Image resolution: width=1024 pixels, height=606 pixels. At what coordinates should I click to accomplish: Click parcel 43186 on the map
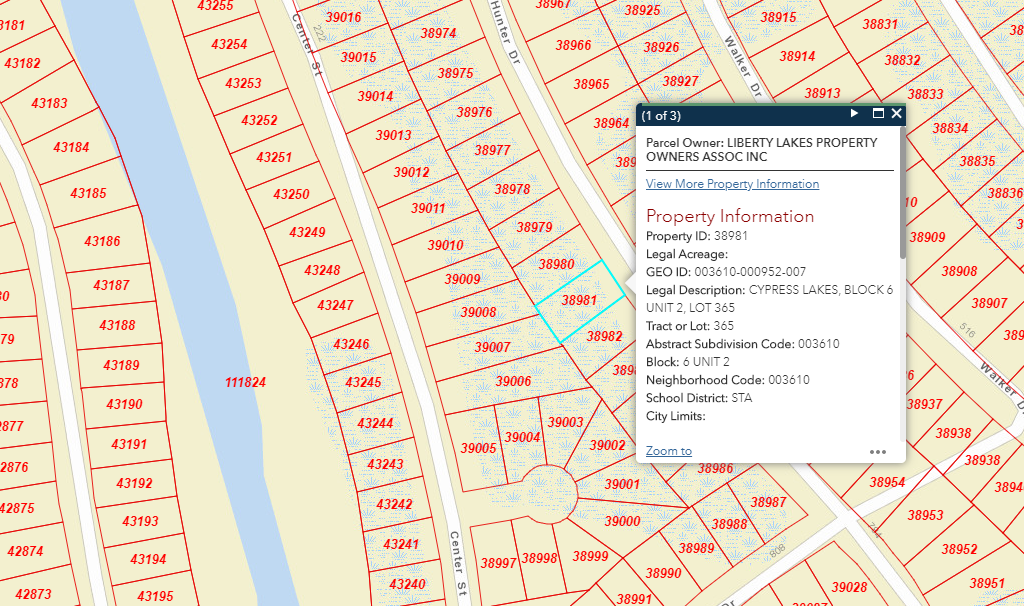102,241
